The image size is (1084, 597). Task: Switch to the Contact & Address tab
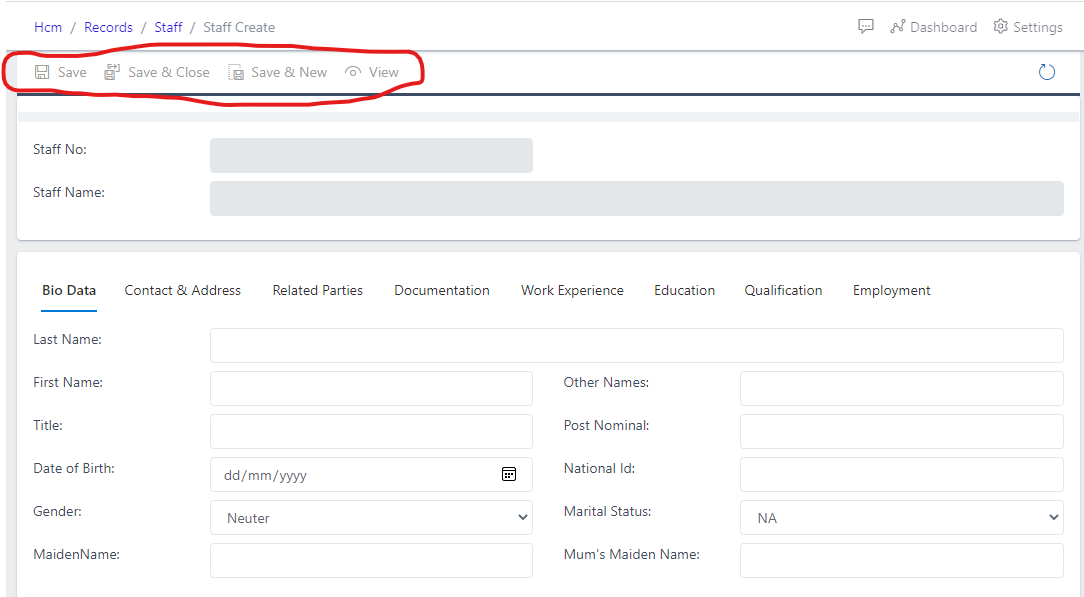click(183, 290)
